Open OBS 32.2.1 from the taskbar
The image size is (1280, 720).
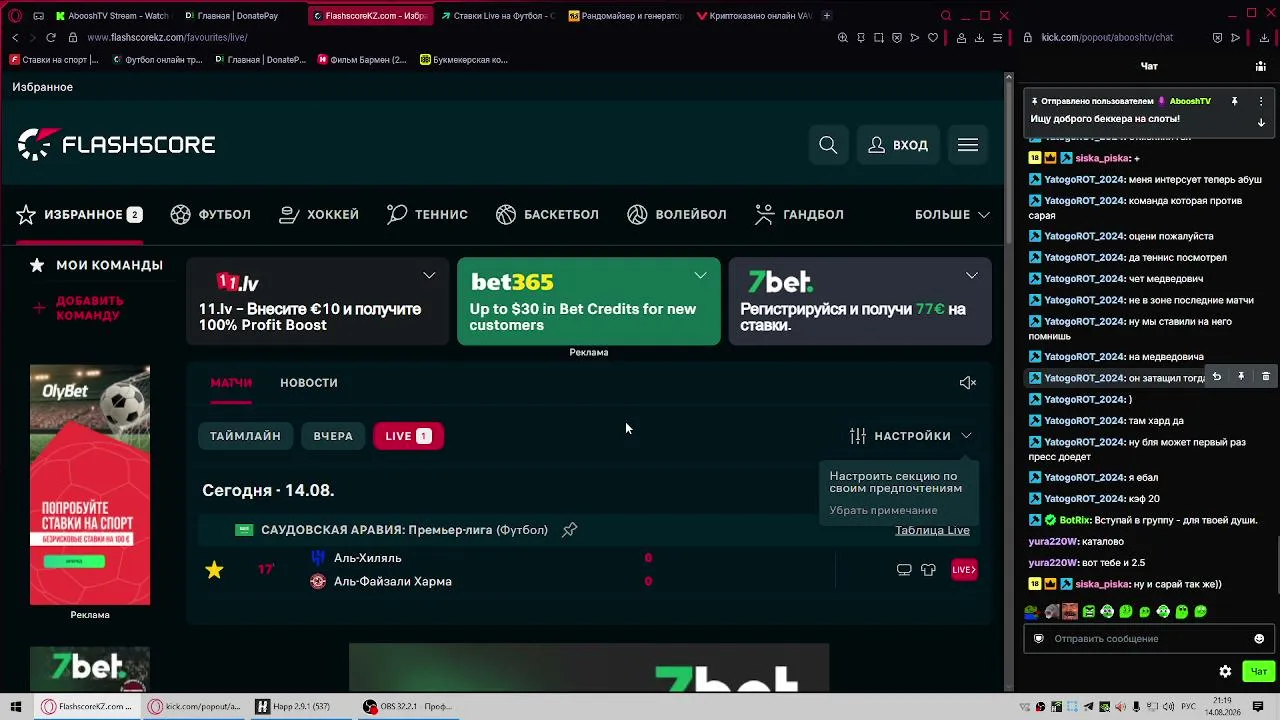pyautogui.click(x=408, y=707)
